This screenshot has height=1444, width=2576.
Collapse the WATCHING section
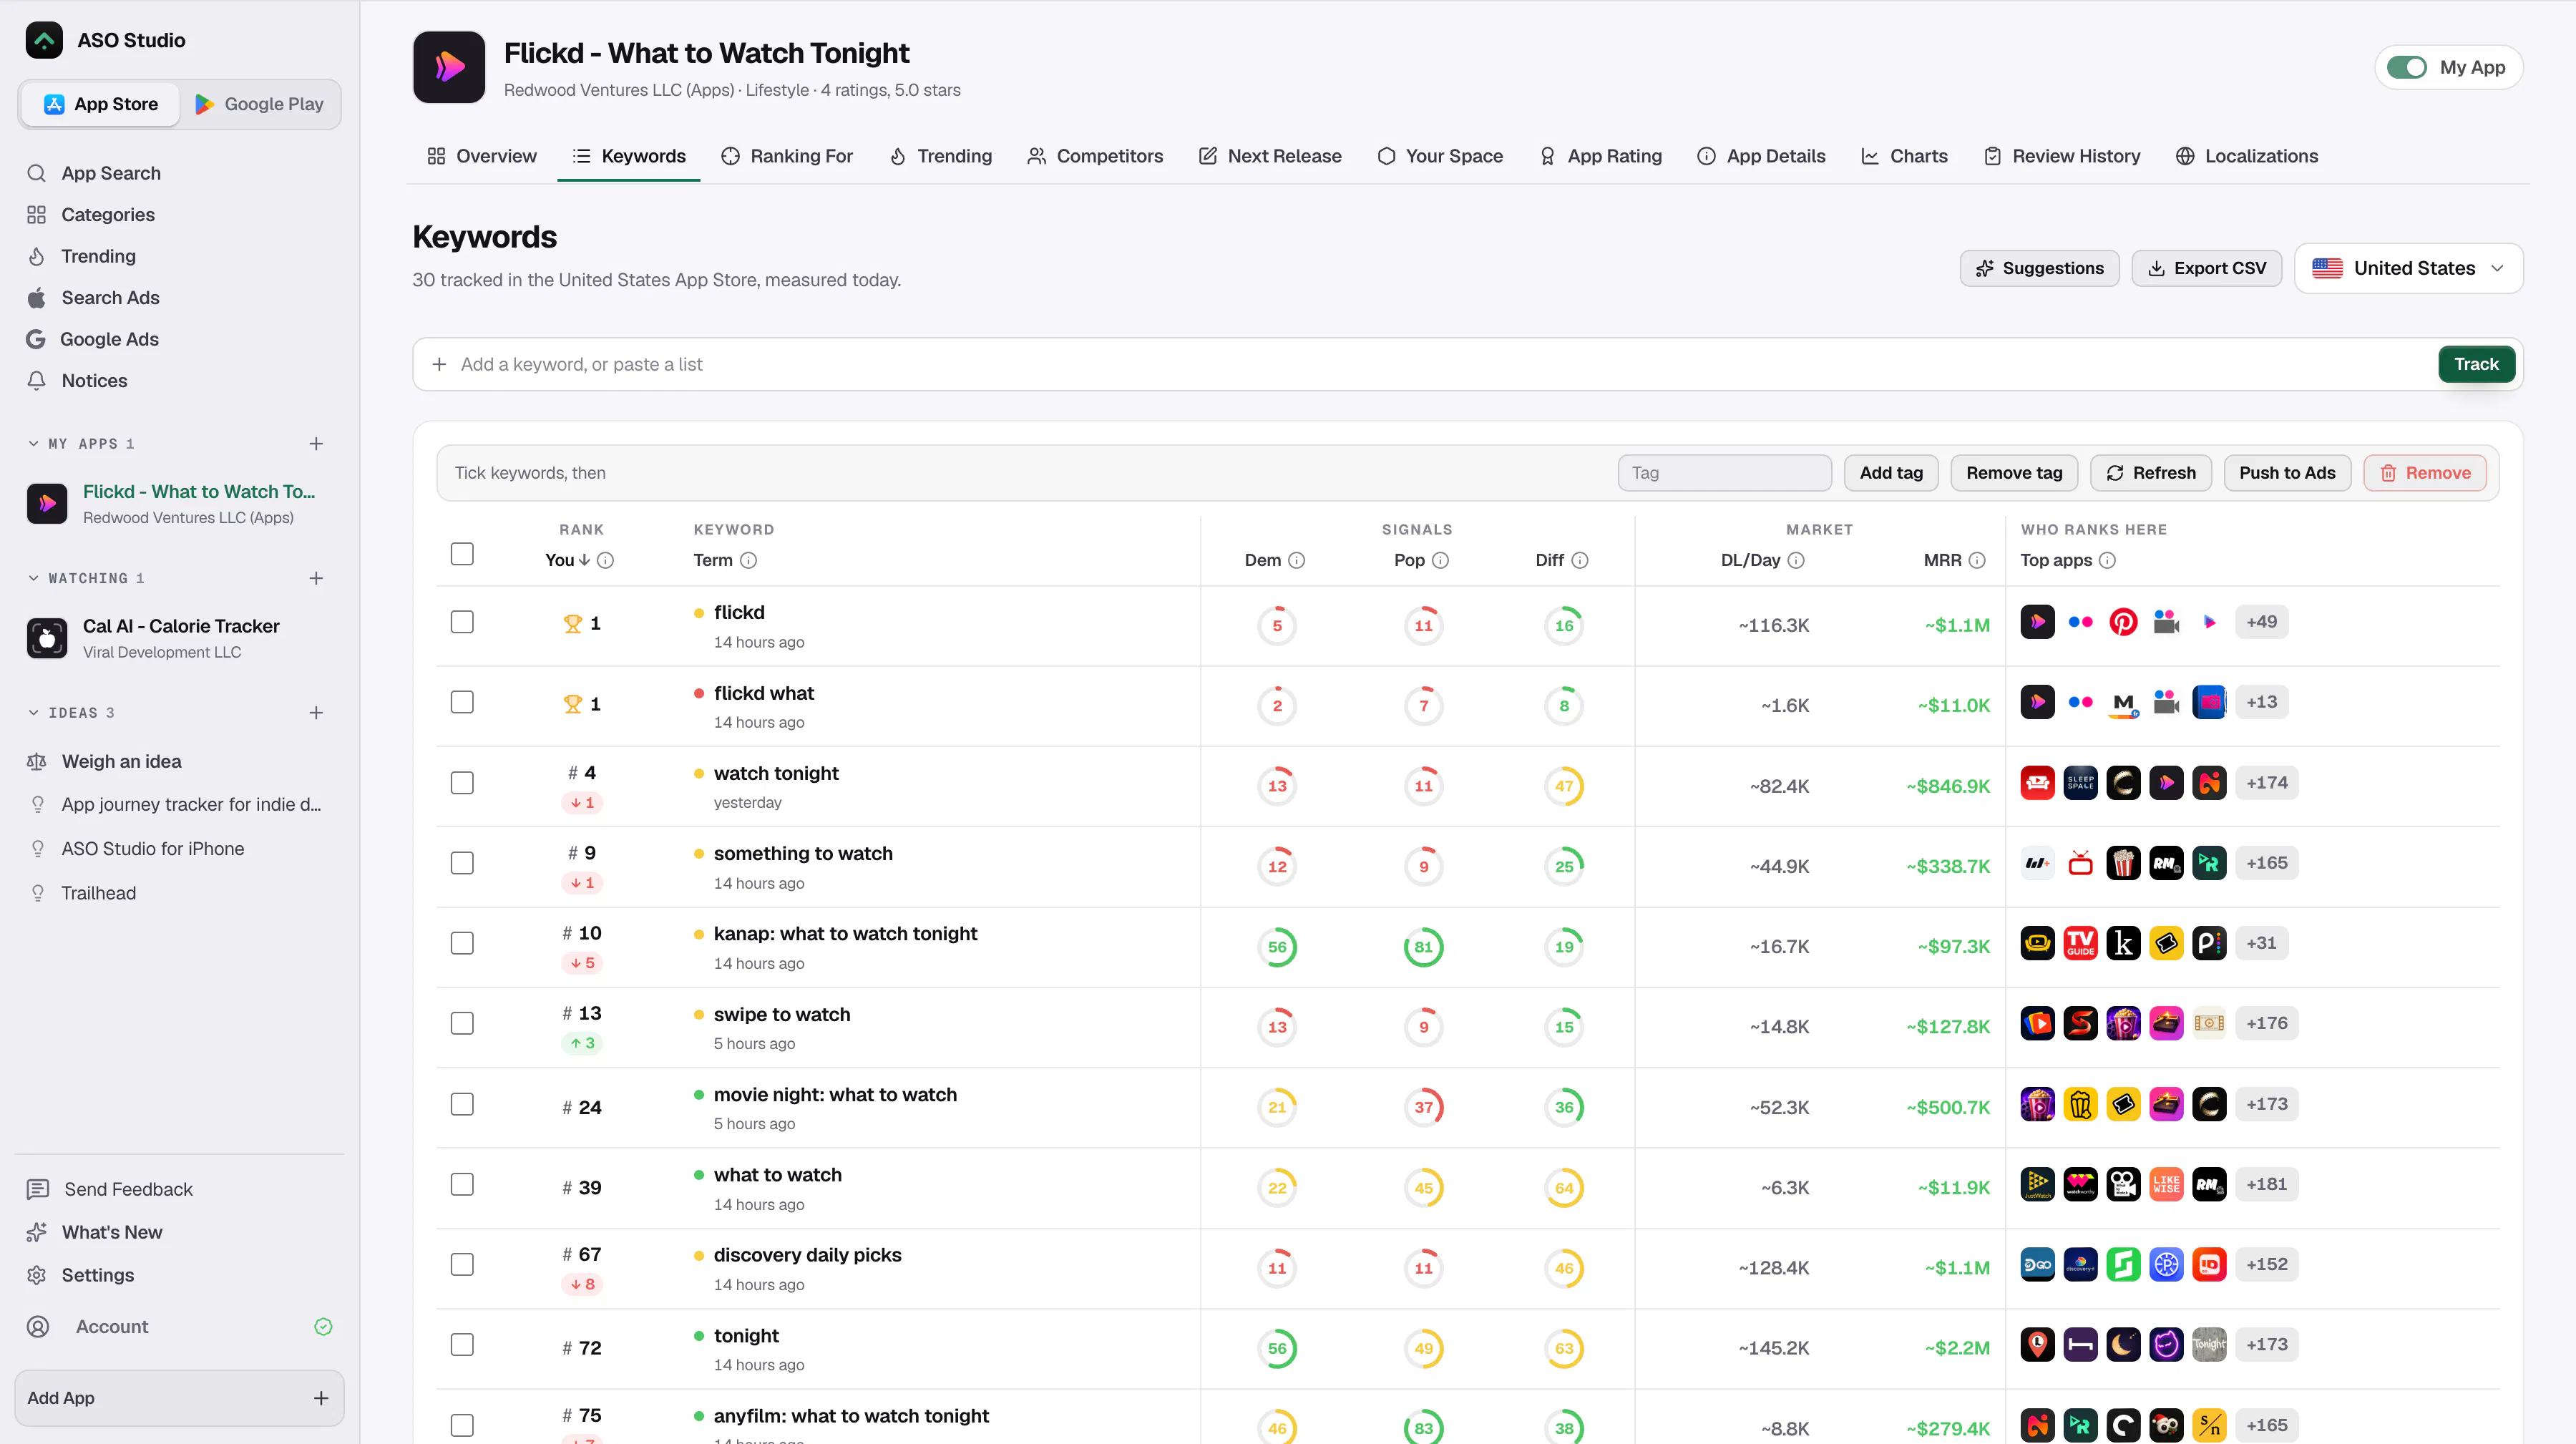[x=33, y=578]
